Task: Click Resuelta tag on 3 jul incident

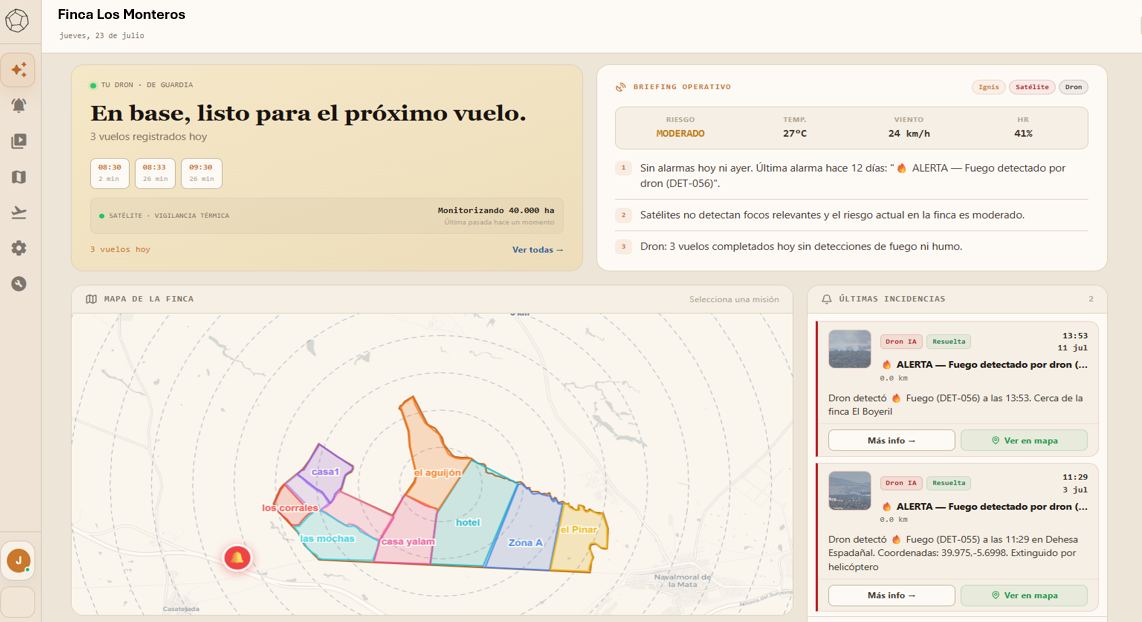Action: (x=948, y=483)
